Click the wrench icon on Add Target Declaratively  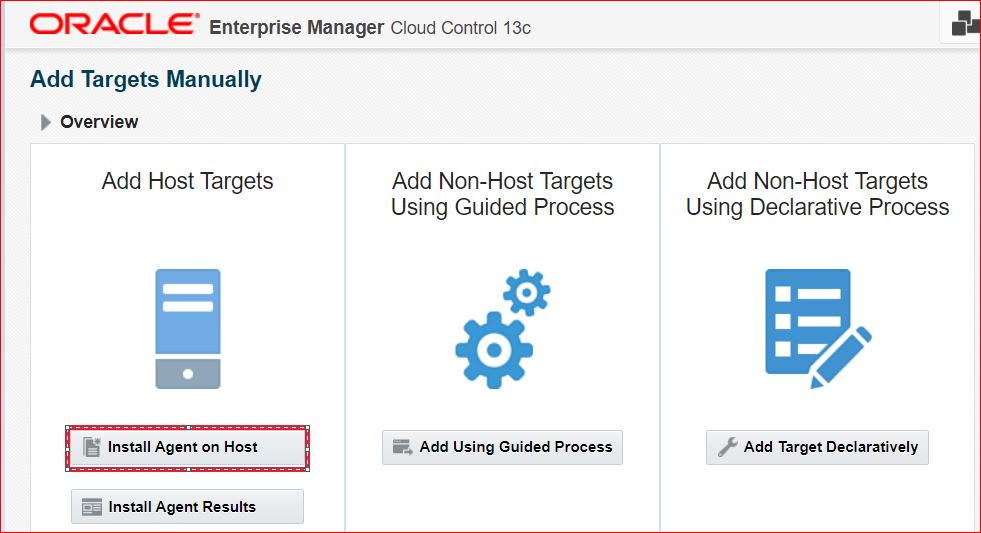[x=727, y=447]
